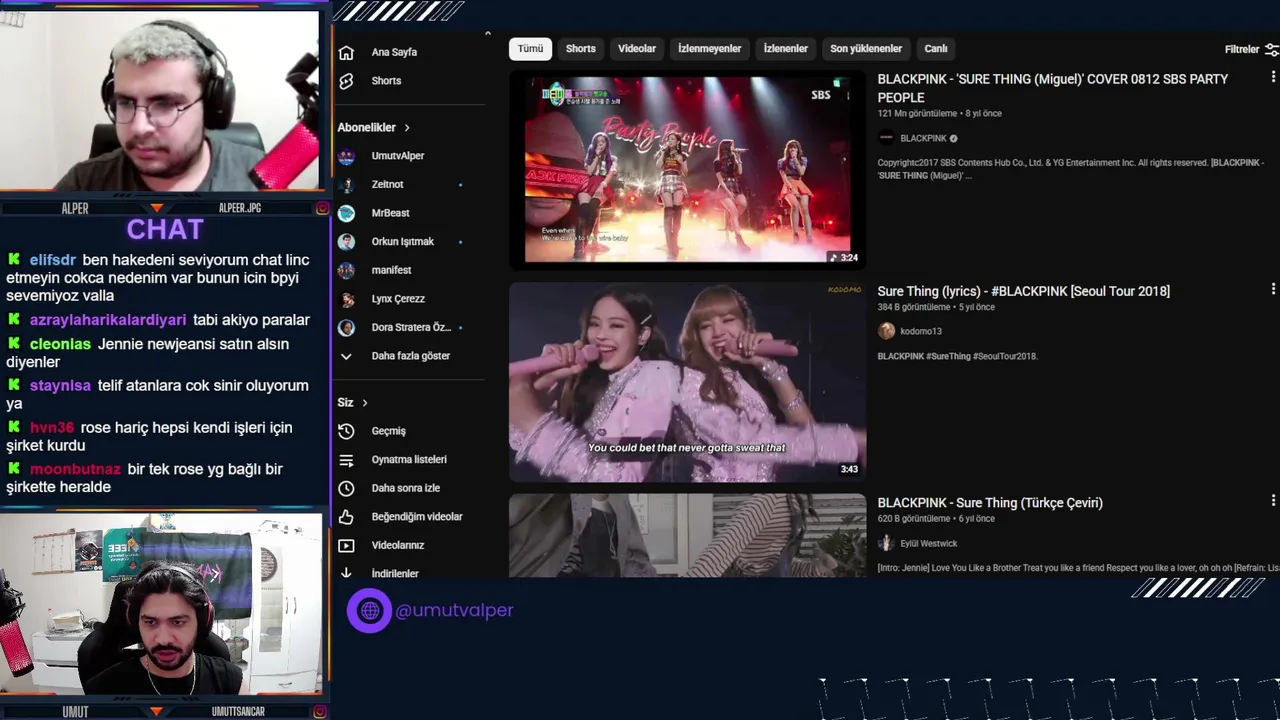The width and height of the screenshot is (1280, 720).
Task: Click globe icon next to @umutvalper
Action: [x=369, y=610]
